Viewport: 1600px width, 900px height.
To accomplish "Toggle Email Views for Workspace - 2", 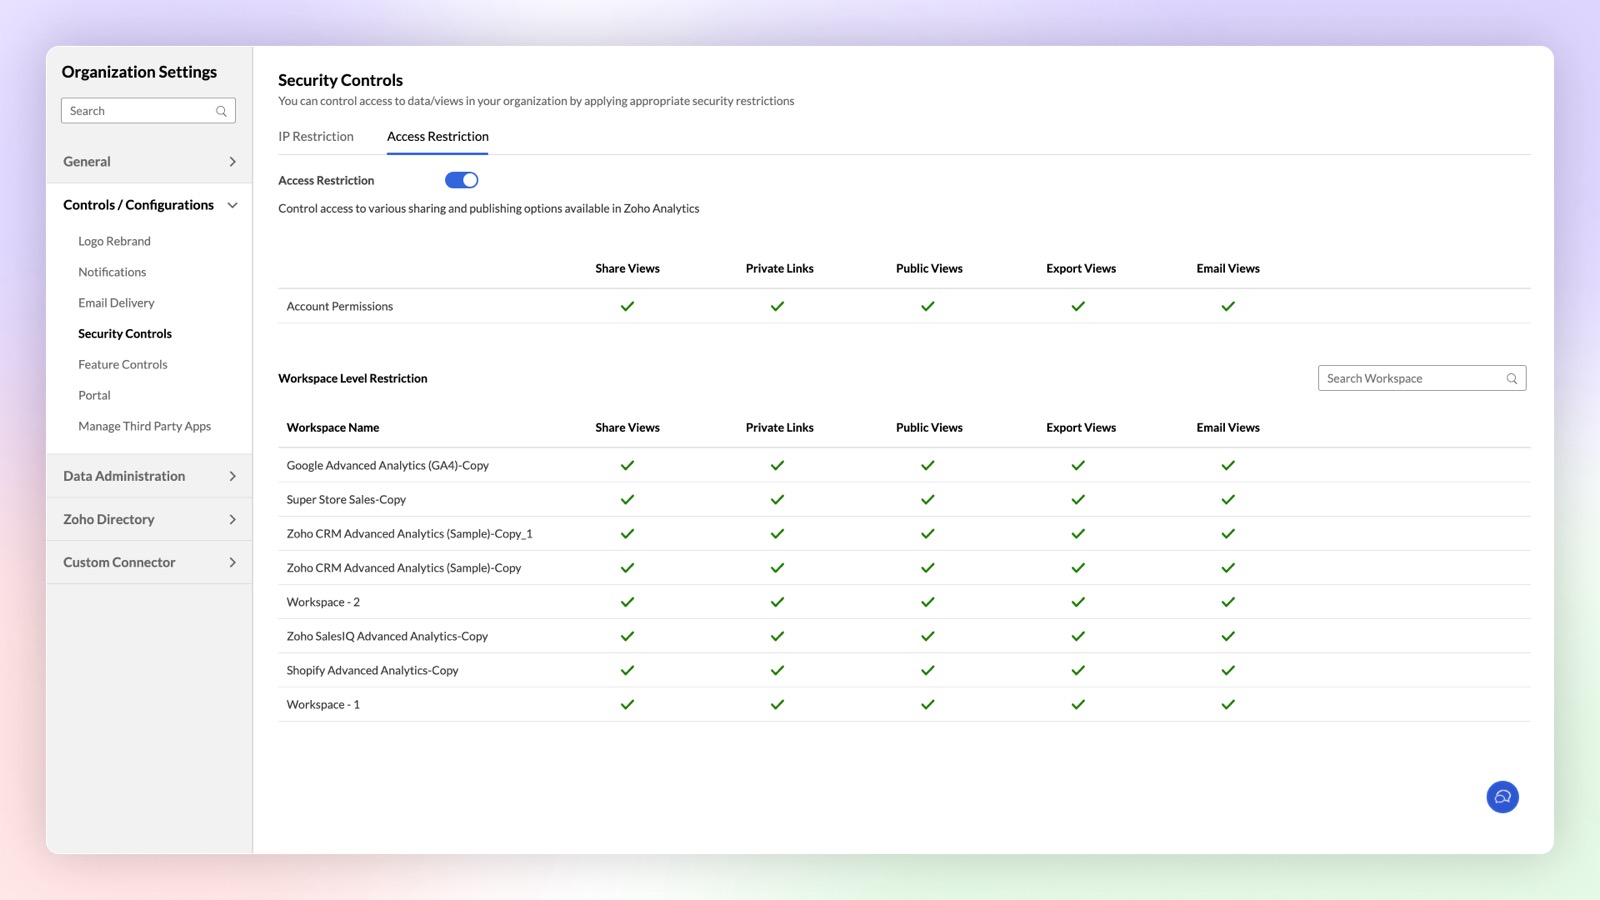I will pyautogui.click(x=1228, y=602).
